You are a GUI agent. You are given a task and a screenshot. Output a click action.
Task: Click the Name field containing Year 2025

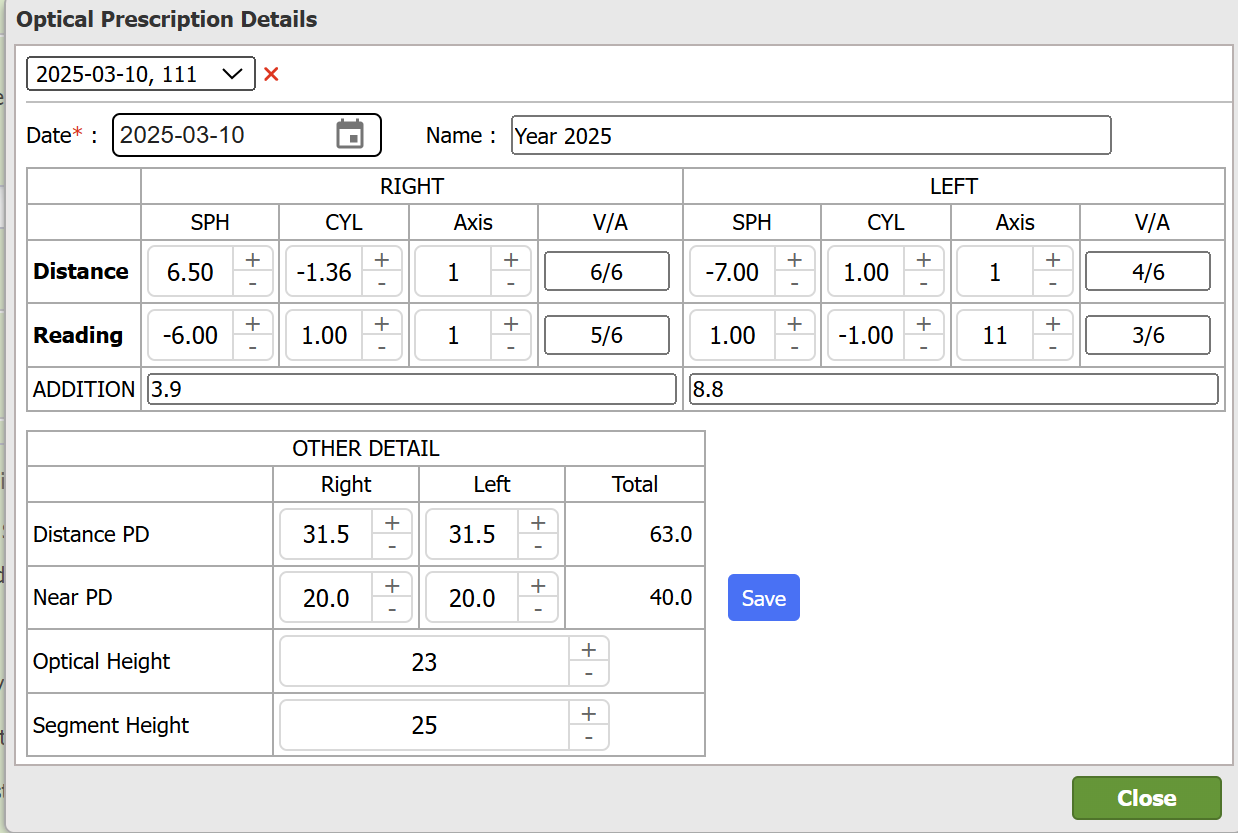[810, 136]
